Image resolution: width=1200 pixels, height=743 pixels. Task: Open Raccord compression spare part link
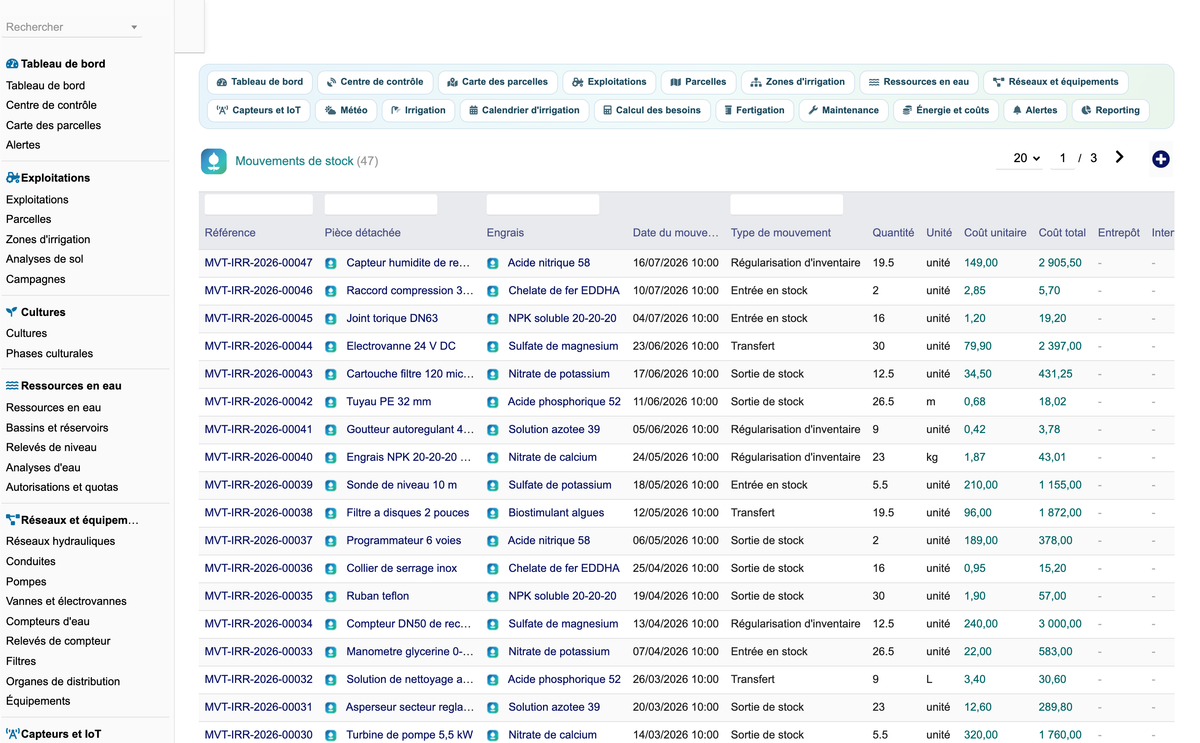click(x=410, y=291)
